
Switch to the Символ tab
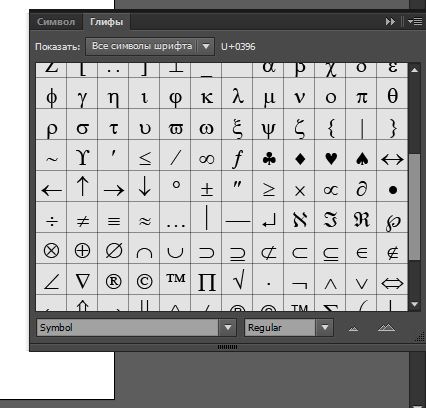point(56,22)
